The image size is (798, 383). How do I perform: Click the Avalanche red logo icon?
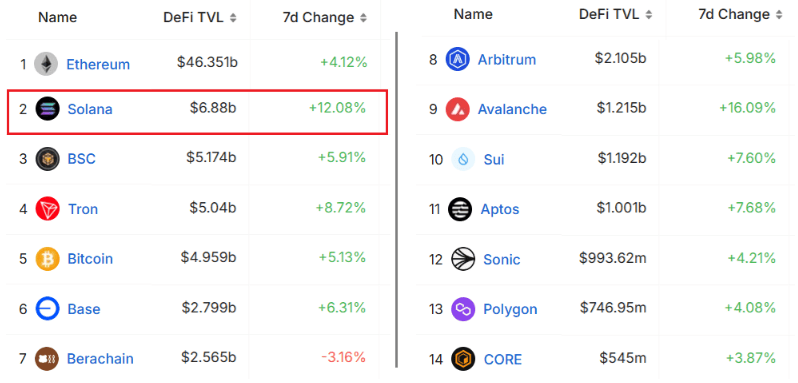458,109
